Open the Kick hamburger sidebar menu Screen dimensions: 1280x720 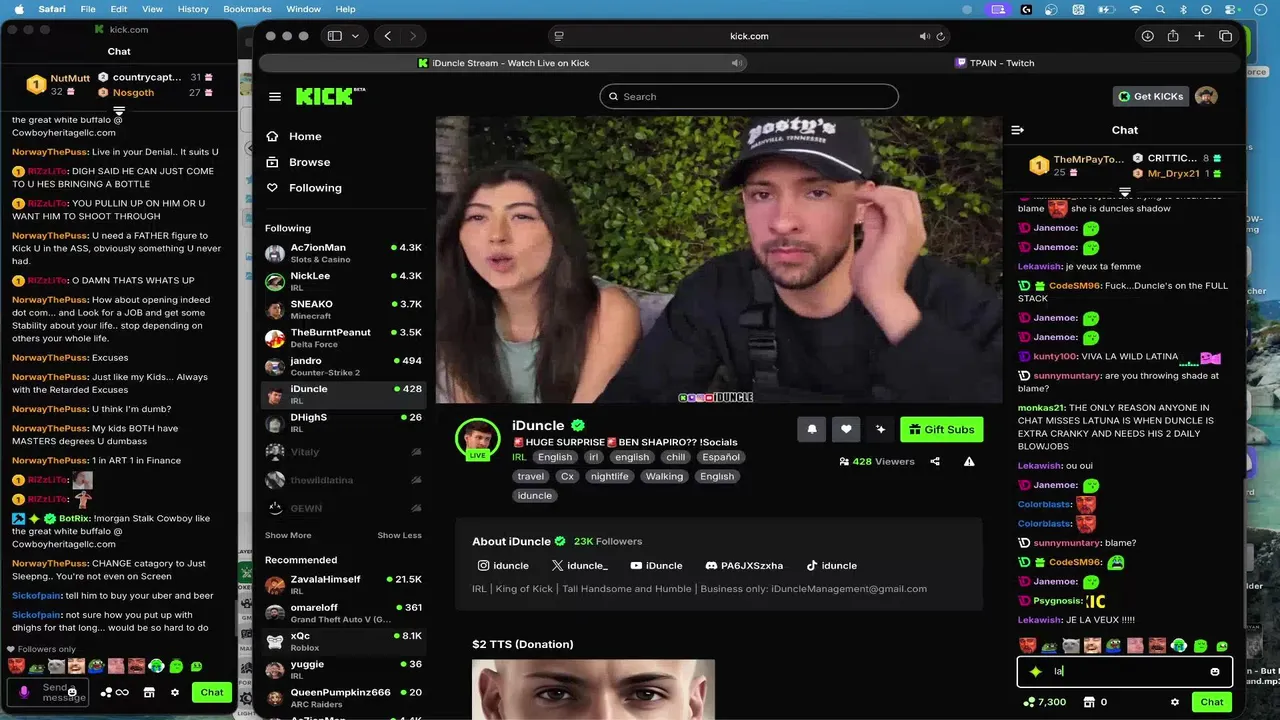(x=275, y=96)
